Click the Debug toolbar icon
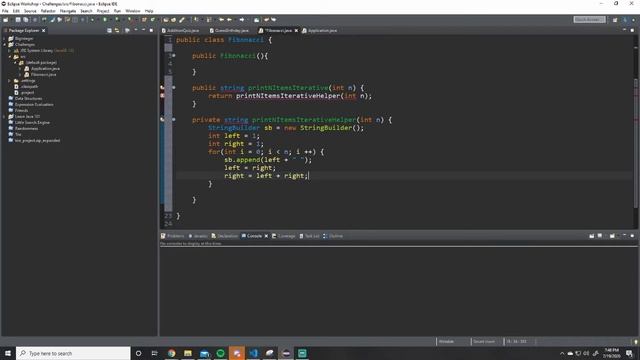The height and width of the screenshot is (360, 640). [x=92, y=20]
